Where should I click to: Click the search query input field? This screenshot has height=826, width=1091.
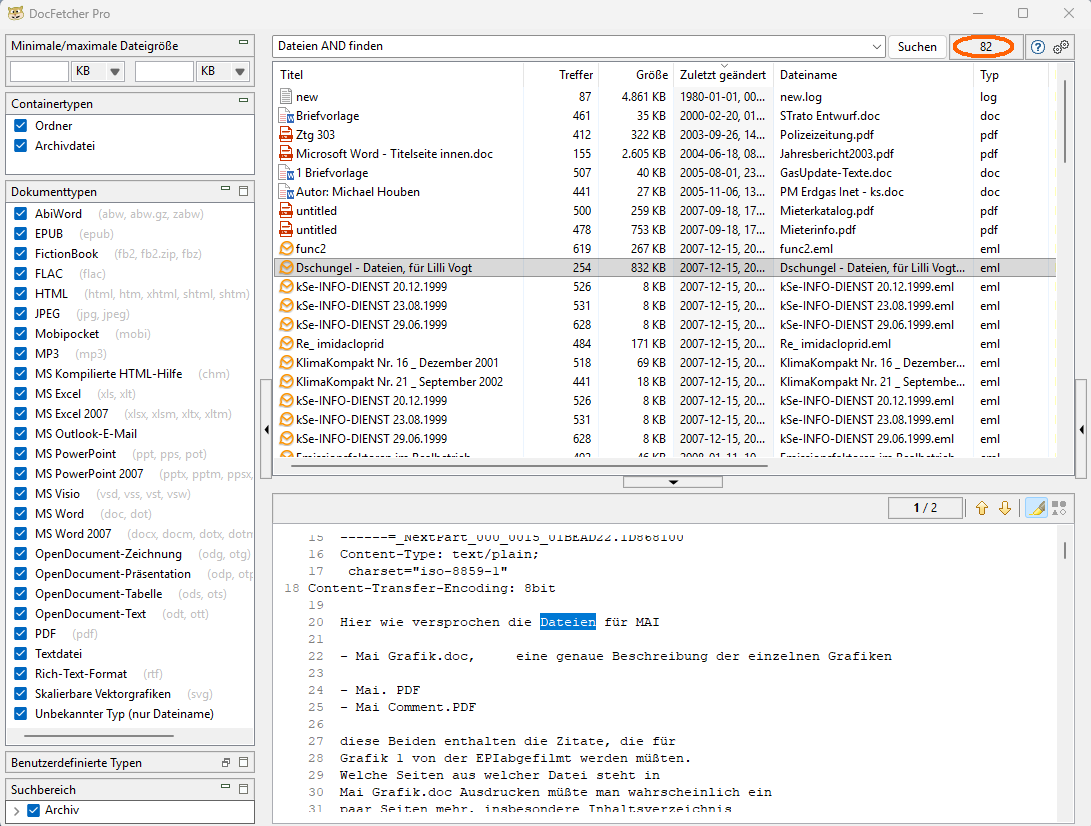[x=560, y=47]
